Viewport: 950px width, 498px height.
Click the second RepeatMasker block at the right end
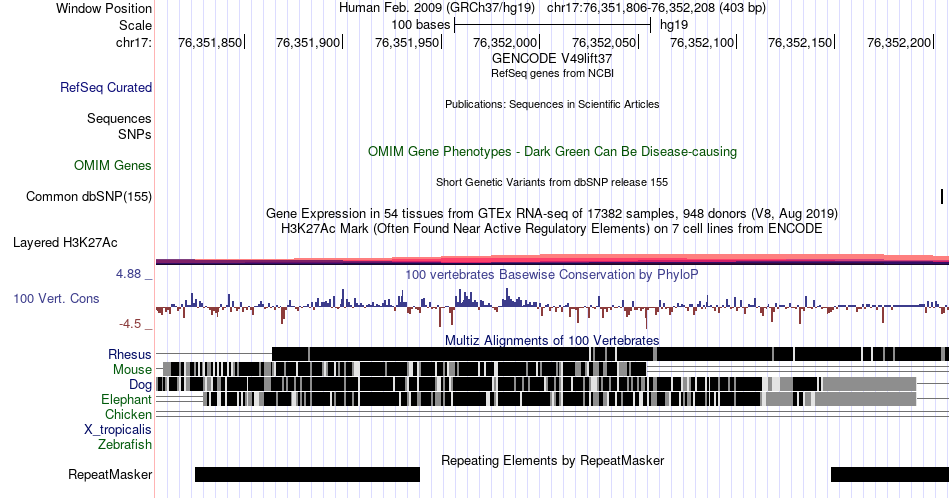(x=890, y=474)
